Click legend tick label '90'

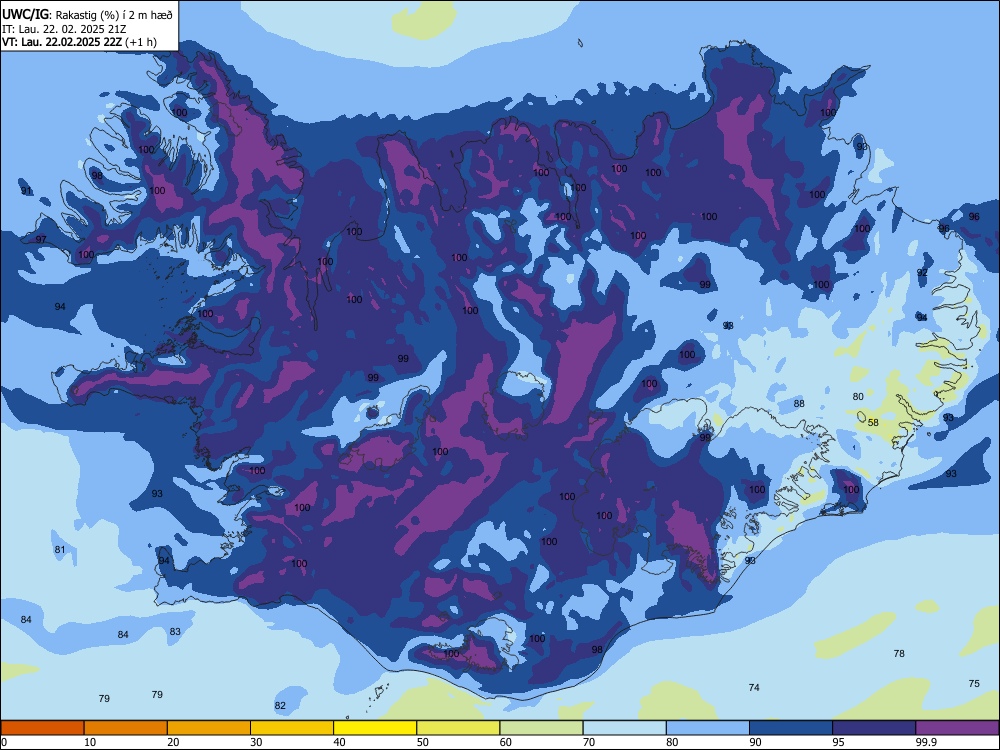(755, 742)
